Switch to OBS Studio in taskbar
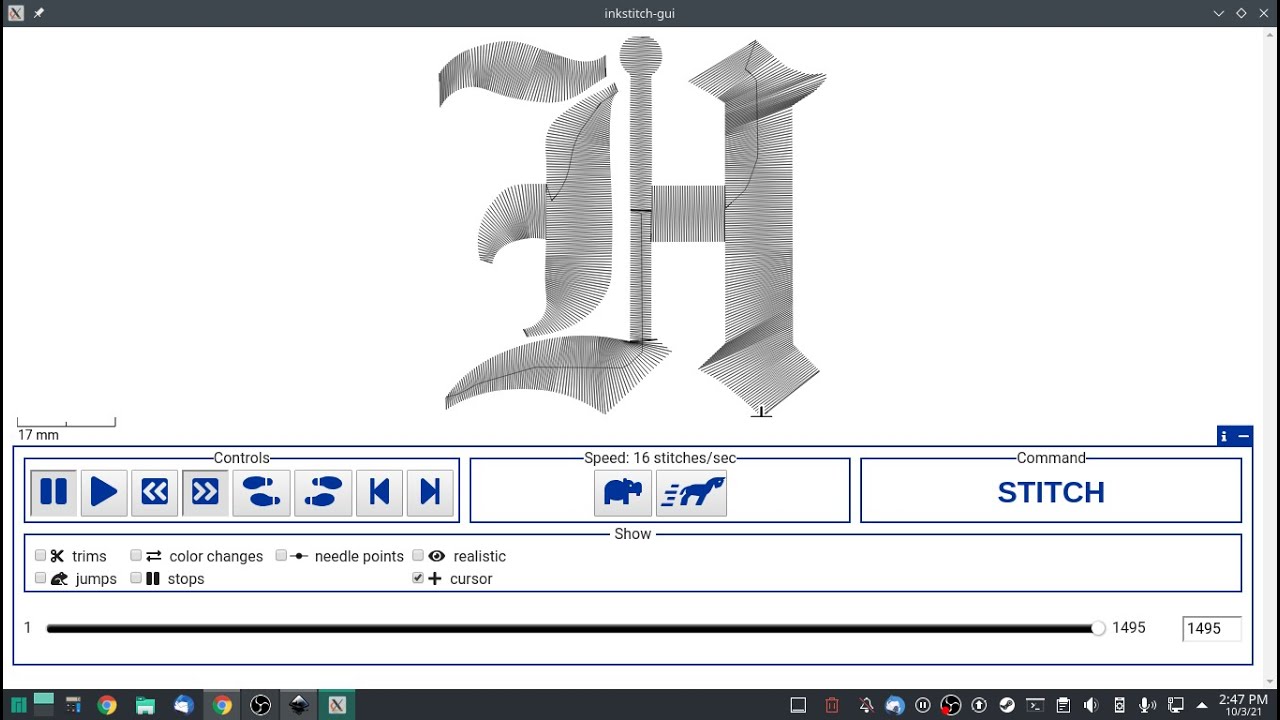This screenshot has height=720, width=1280. tap(260, 705)
